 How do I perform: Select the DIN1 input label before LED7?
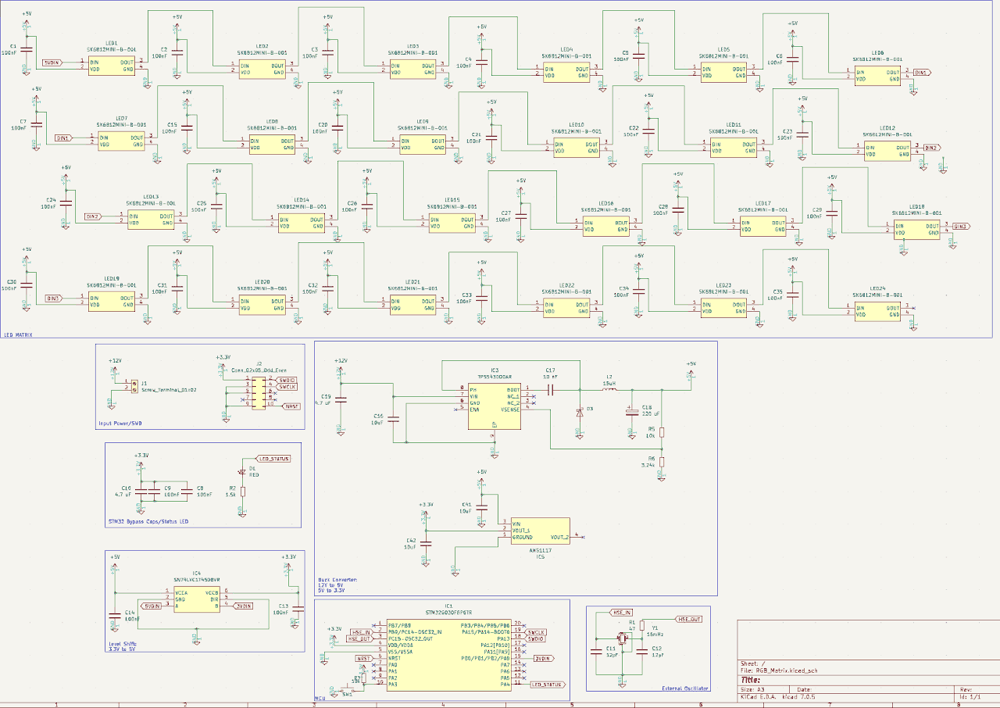pyautogui.click(x=64, y=138)
